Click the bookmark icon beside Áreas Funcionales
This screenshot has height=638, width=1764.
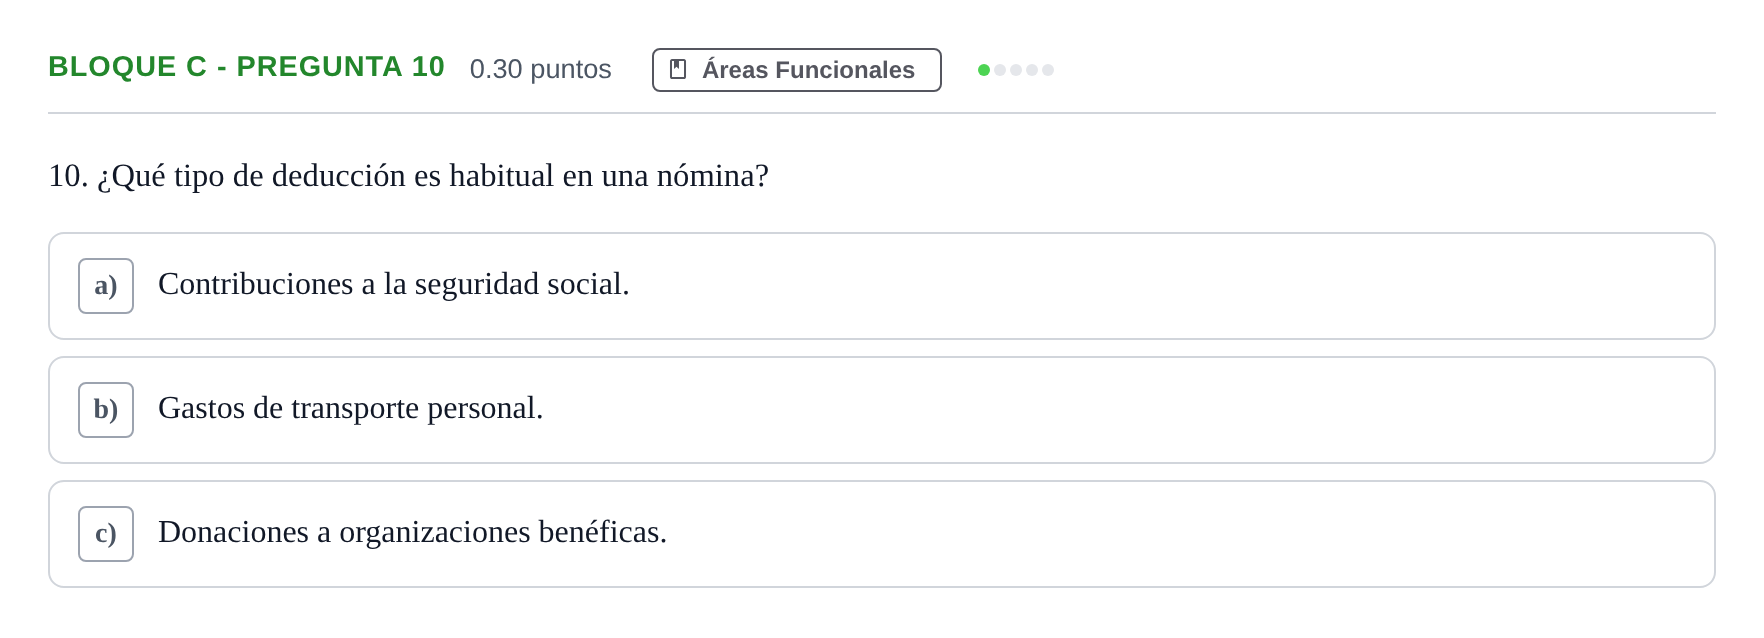pyautogui.click(x=678, y=69)
